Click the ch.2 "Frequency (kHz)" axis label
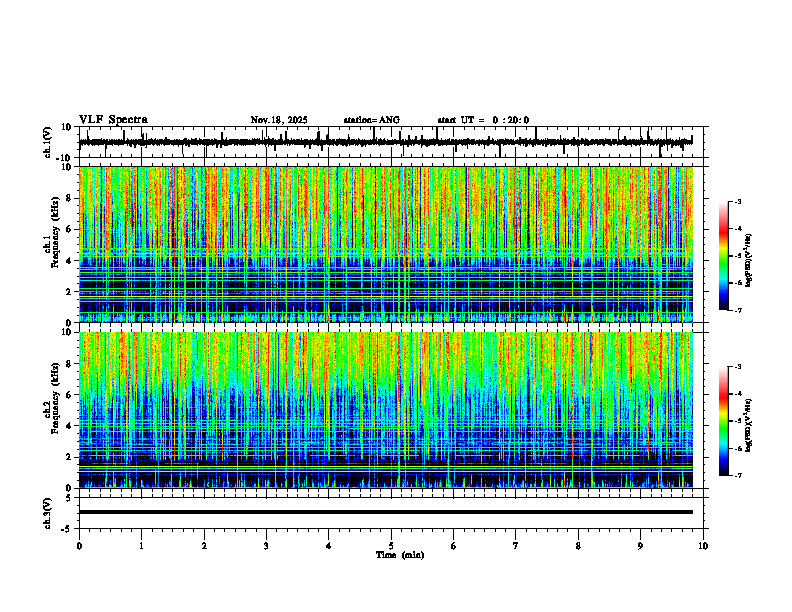This screenshot has height=612, width=792. [x=55, y=398]
